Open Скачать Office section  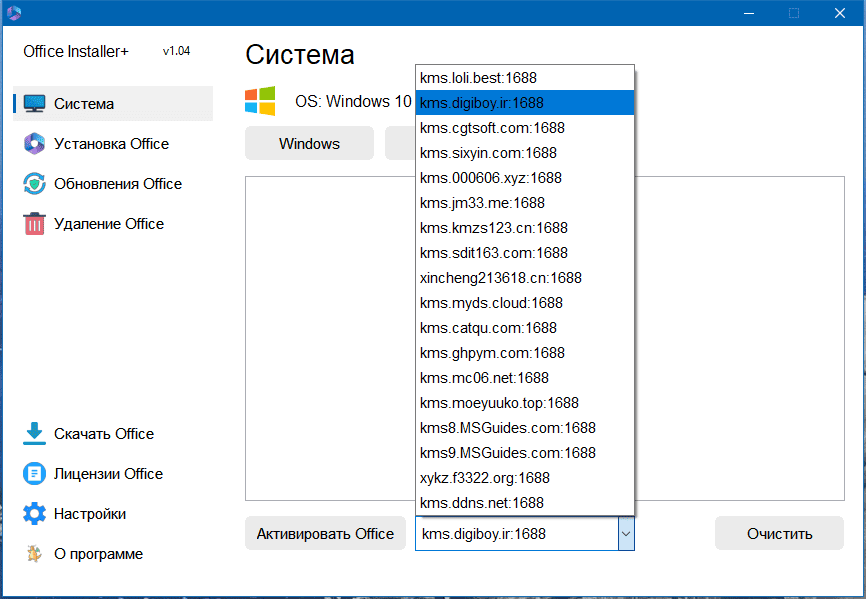pos(104,434)
